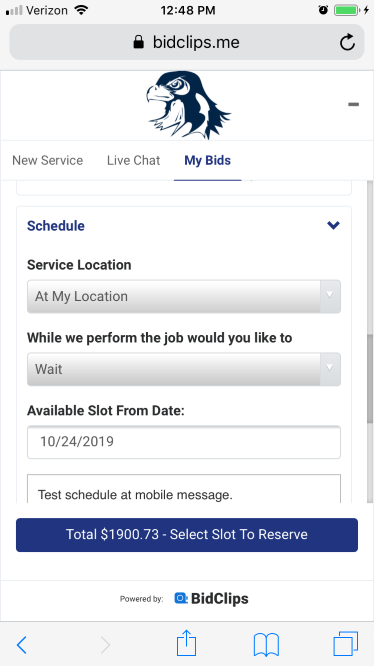The height and width of the screenshot is (666, 374).
Task: Tap the BidClips logo in the footer
Action: pyautogui.click(x=211, y=598)
